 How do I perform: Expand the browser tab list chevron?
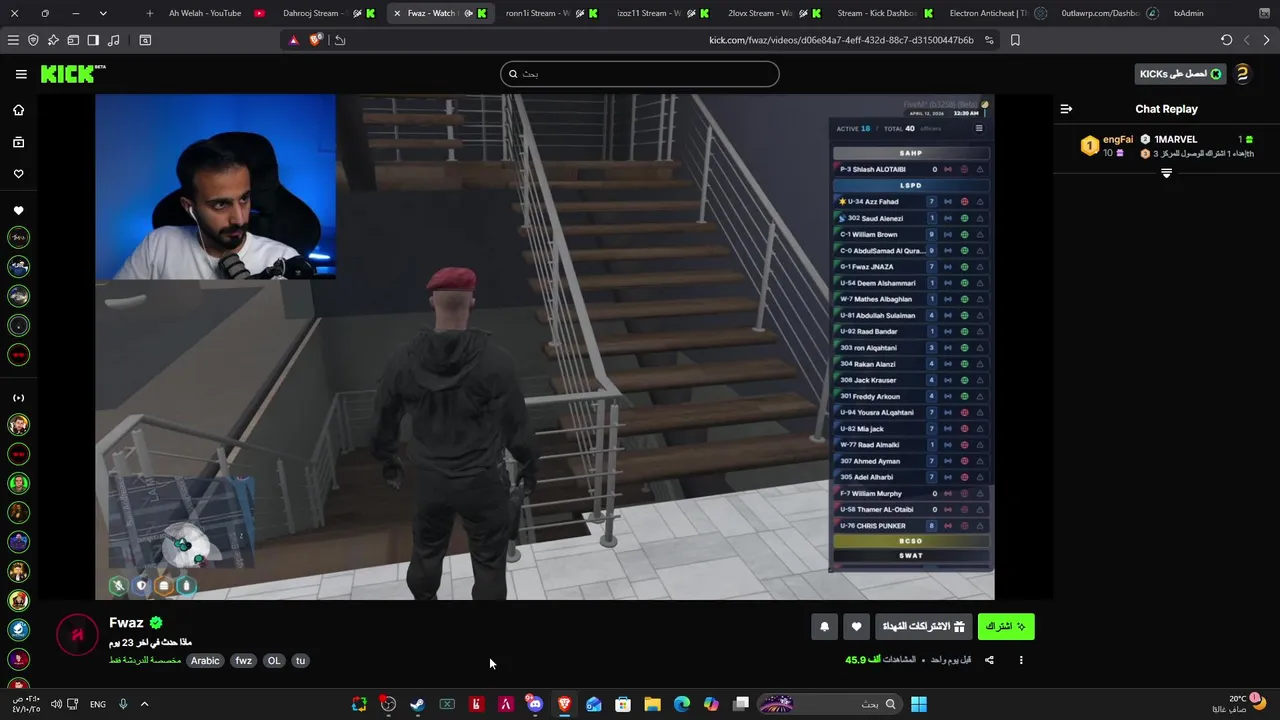[103, 13]
